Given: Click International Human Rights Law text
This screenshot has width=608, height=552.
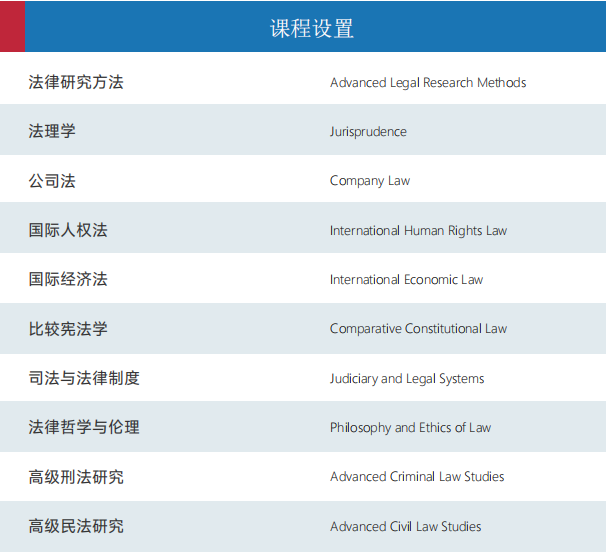Looking at the screenshot, I should (x=418, y=231).
